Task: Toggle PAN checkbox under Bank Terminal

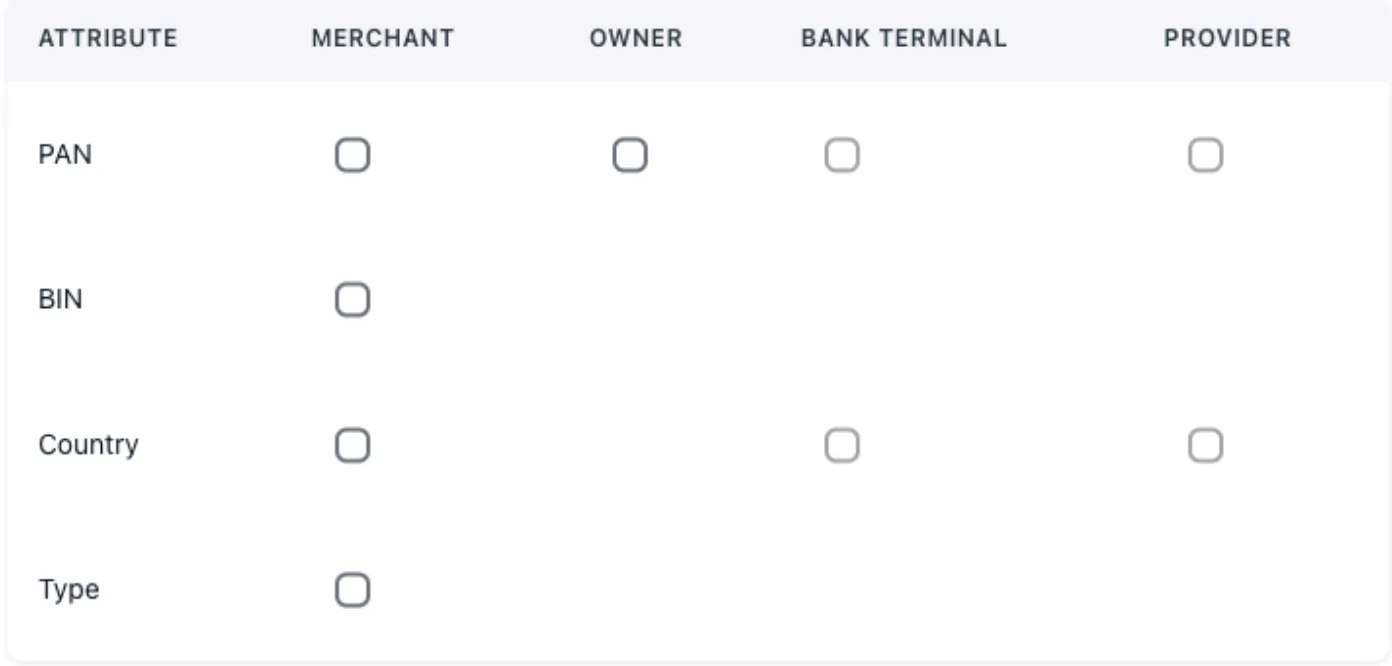Action: point(842,156)
